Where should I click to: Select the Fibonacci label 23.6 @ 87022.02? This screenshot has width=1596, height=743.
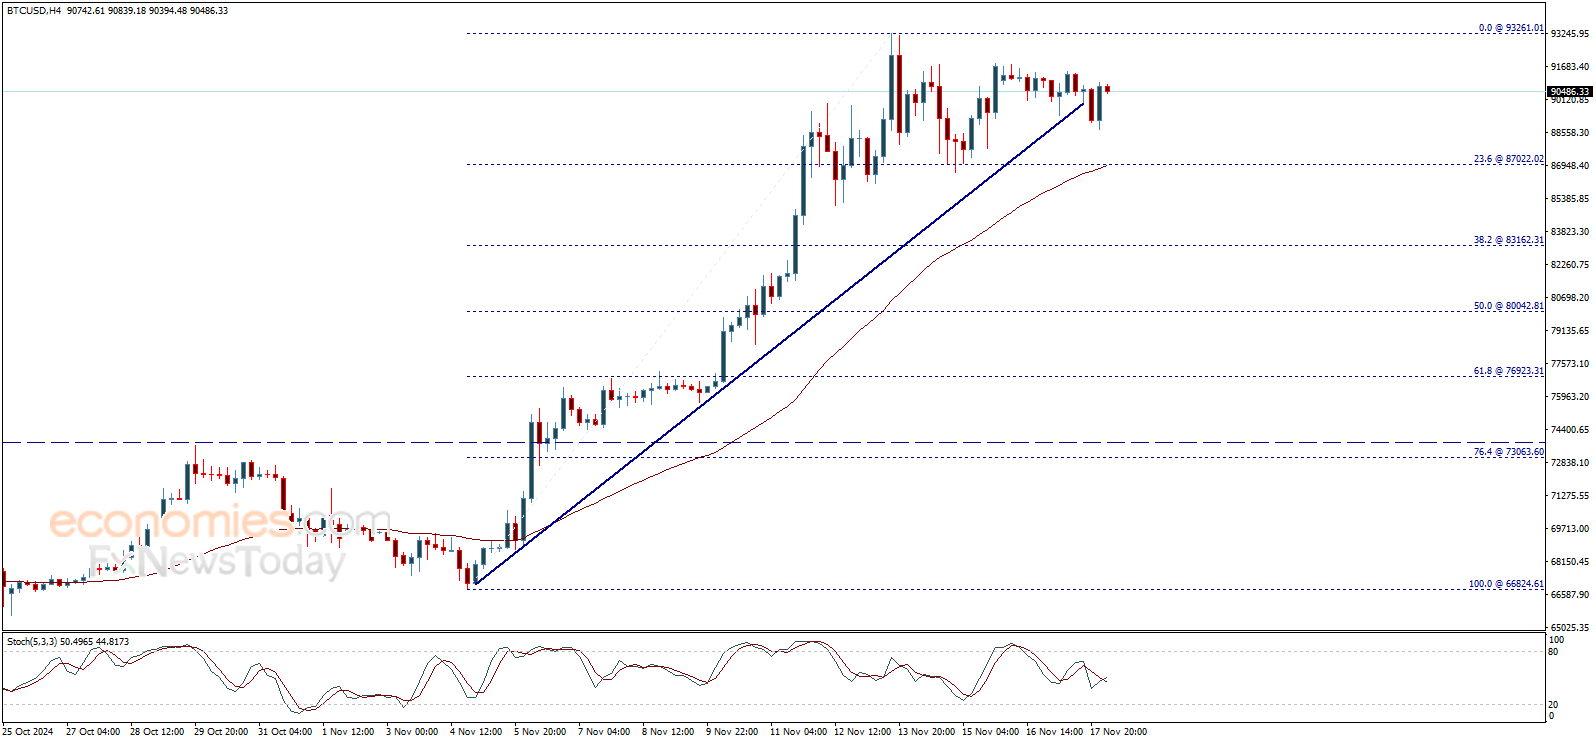pos(1508,159)
